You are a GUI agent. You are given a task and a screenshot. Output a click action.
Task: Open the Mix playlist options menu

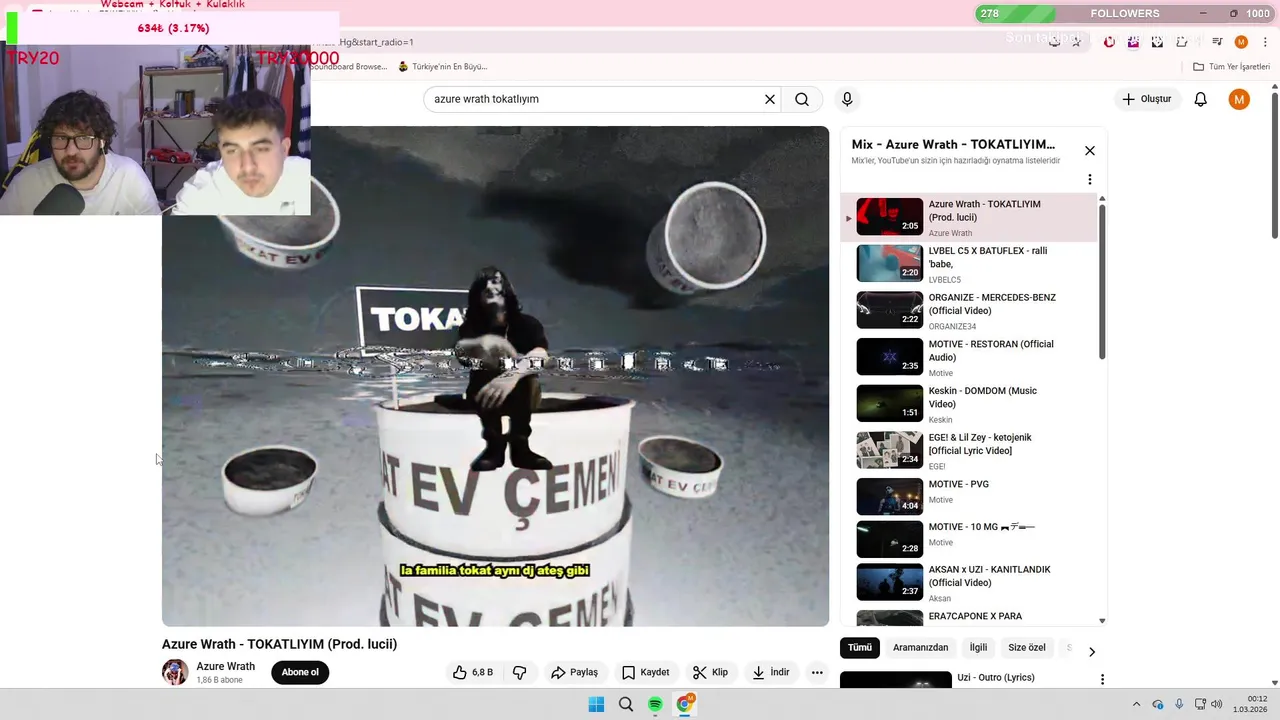(x=1090, y=180)
